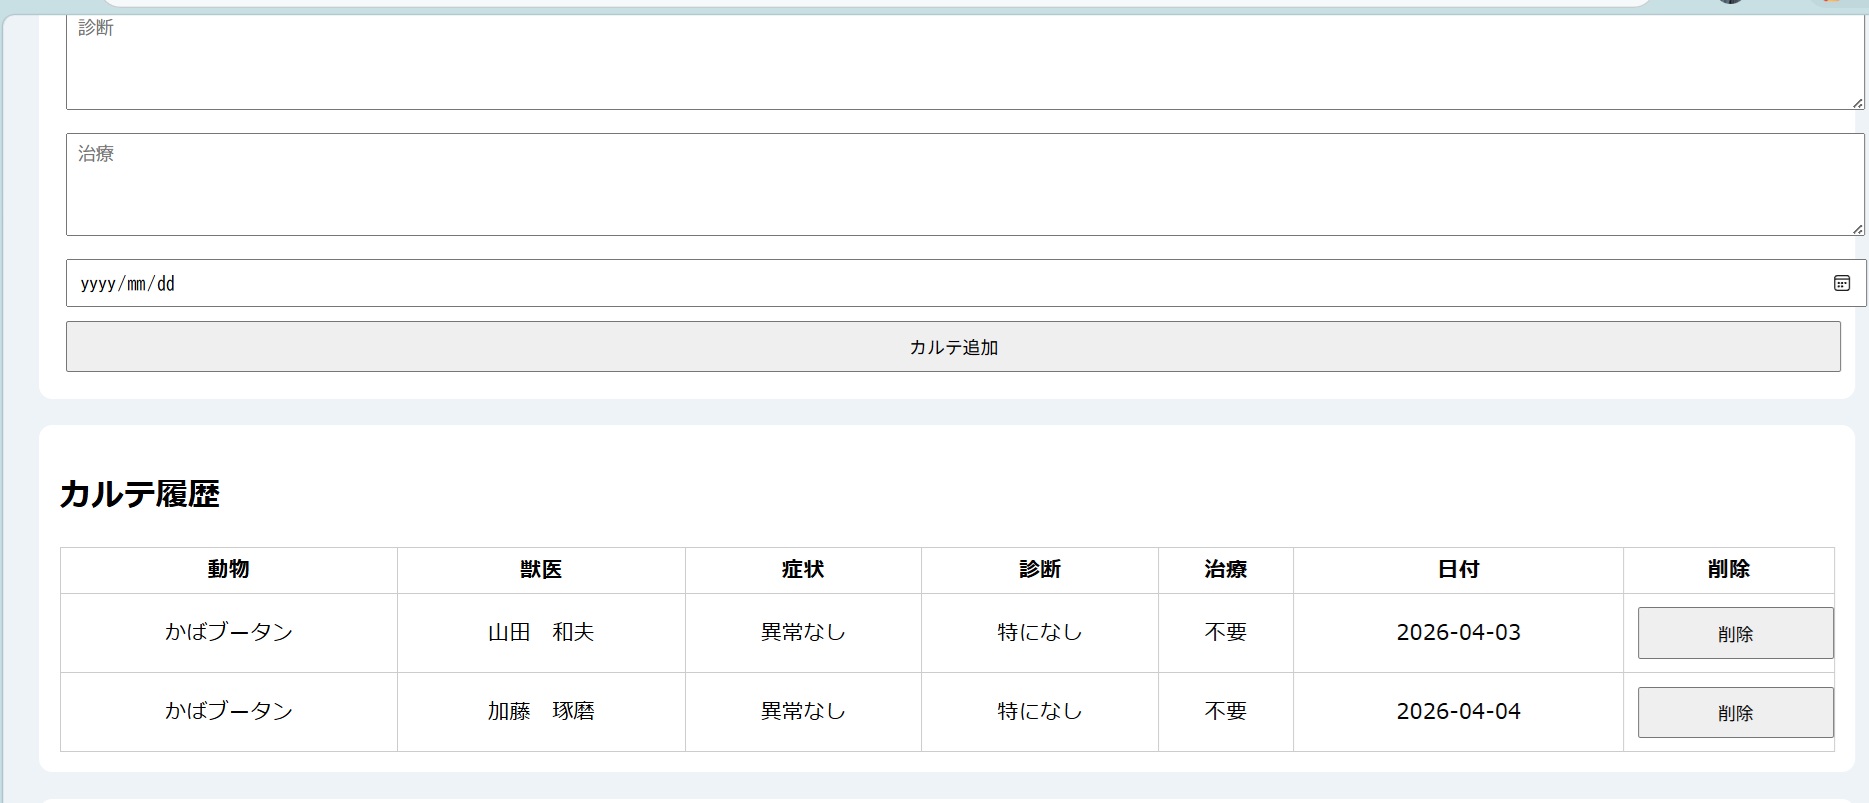Click the 日付 column header

click(1458, 570)
